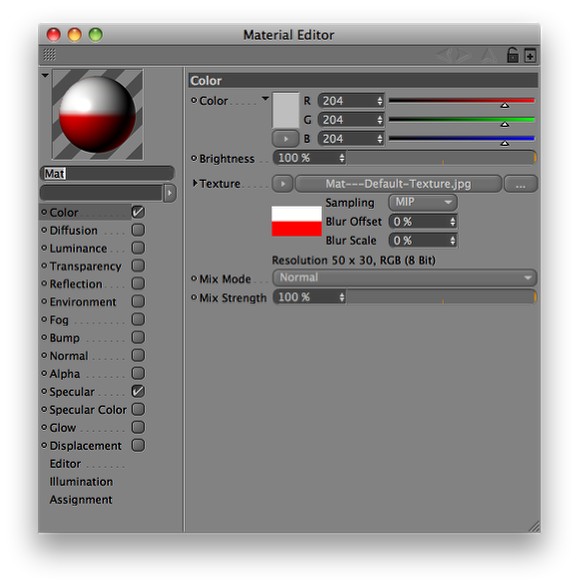Click the Blur Offset value field
The image size is (580, 587).
coord(423,222)
